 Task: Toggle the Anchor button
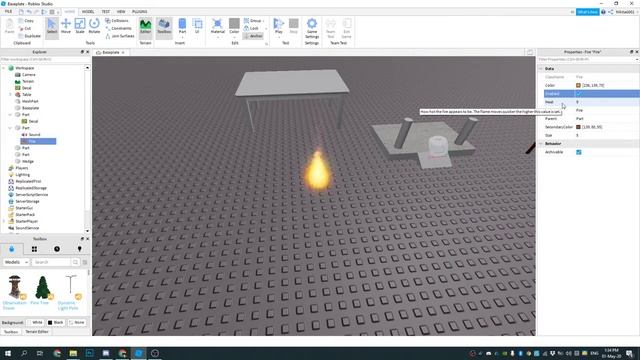click(x=253, y=36)
